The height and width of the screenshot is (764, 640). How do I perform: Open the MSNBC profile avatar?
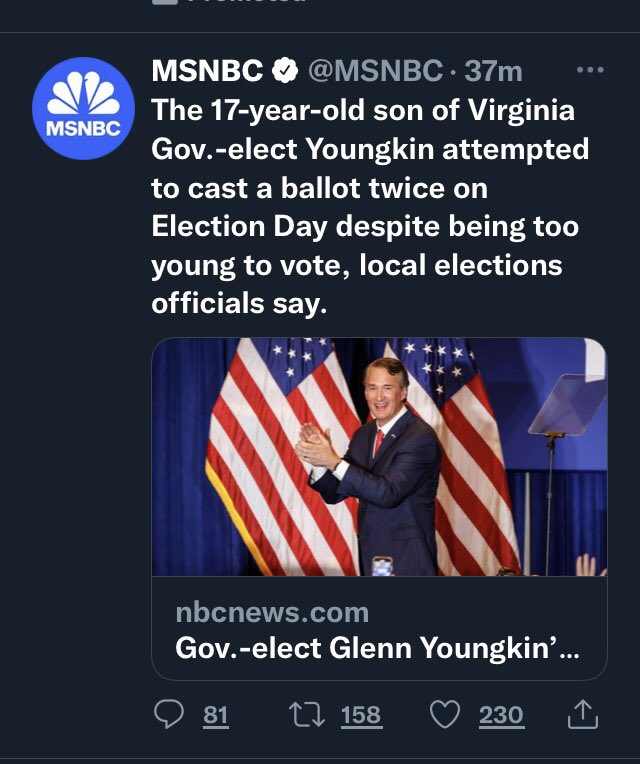[x=83, y=108]
